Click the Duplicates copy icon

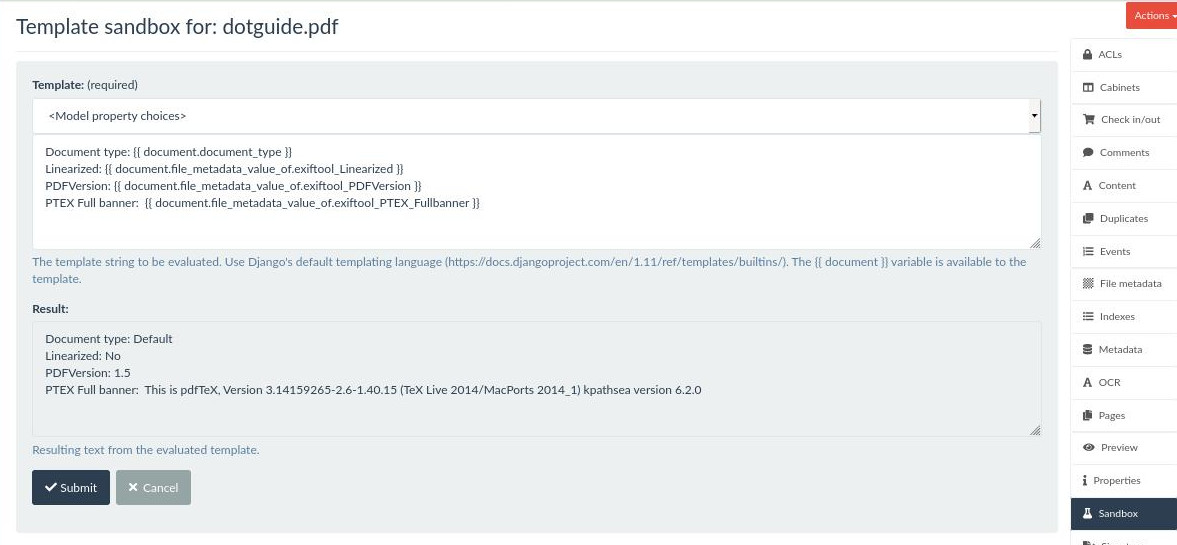point(1088,218)
